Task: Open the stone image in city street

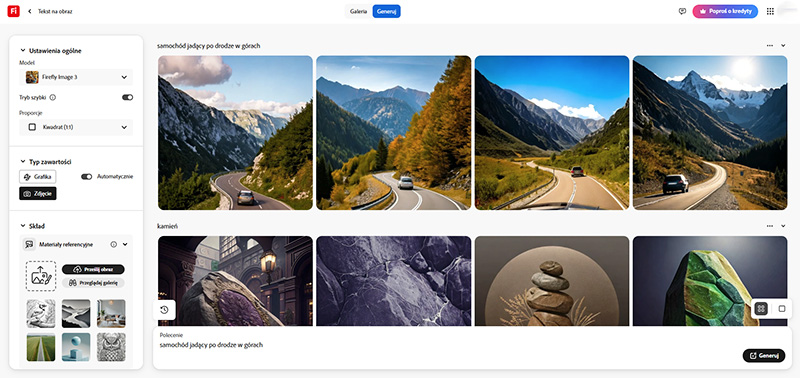Action: pyautogui.click(x=235, y=281)
